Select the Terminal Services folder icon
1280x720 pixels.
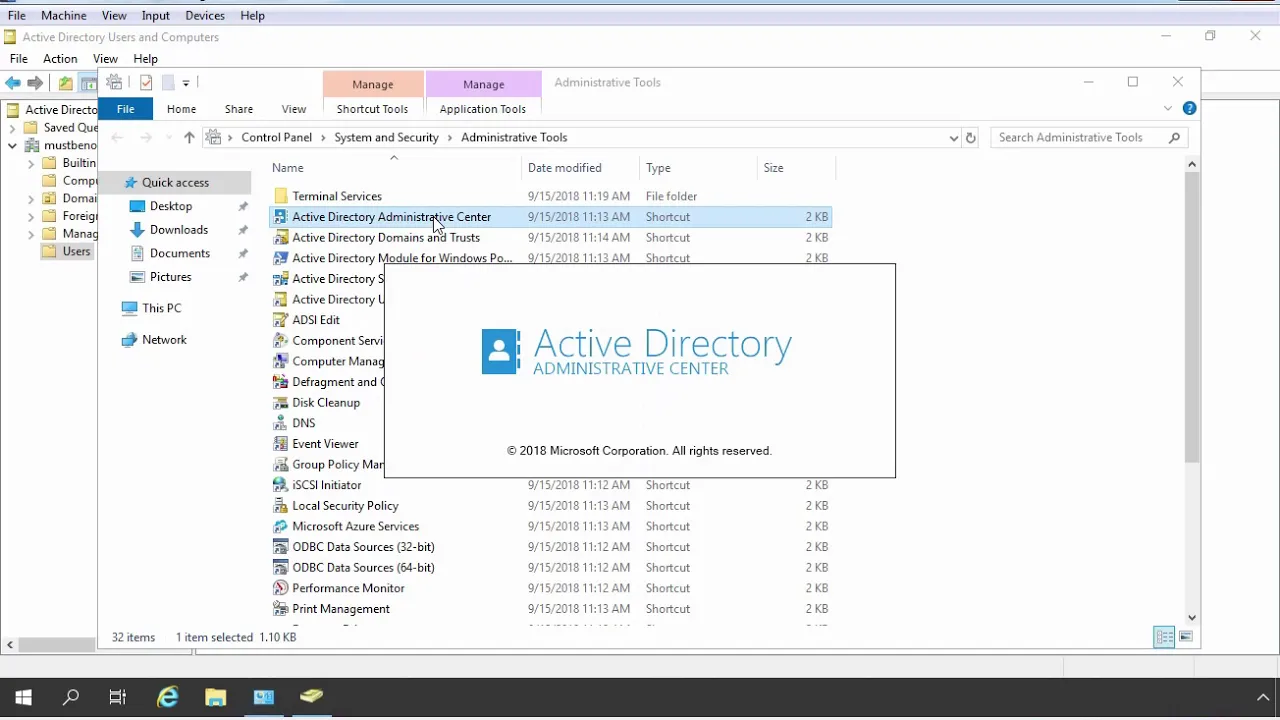(281, 196)
